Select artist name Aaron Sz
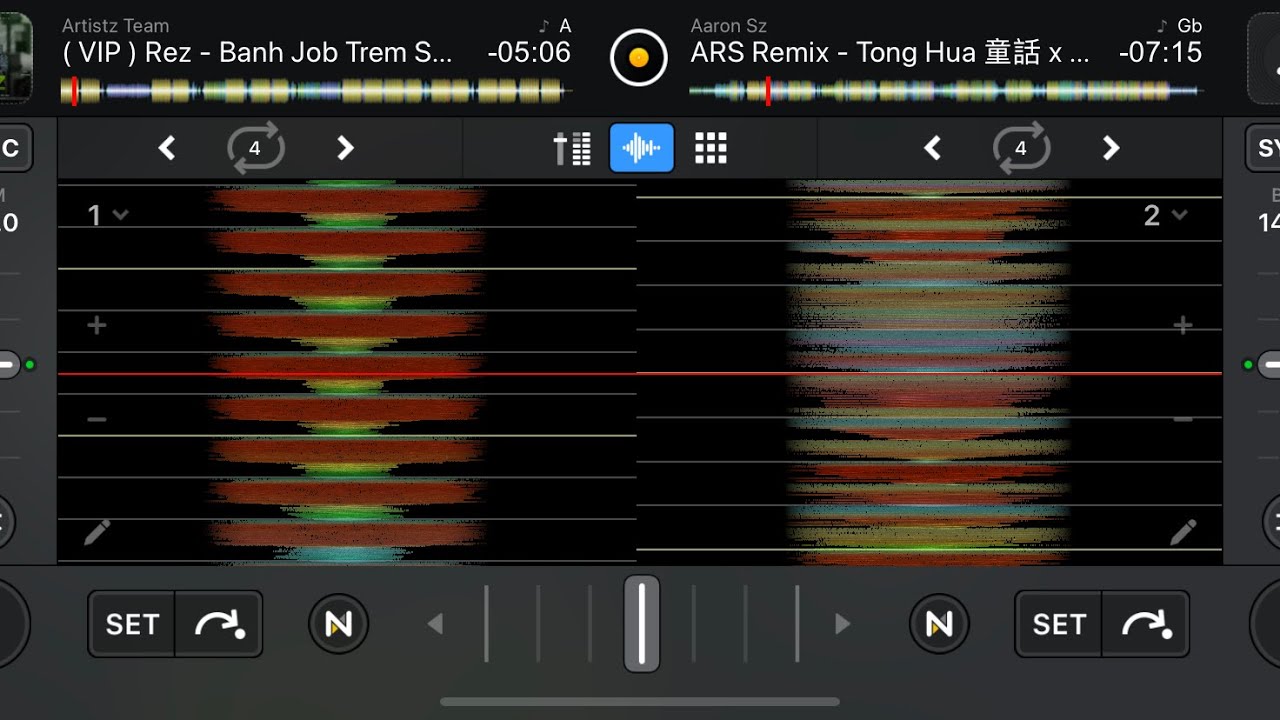Screen dimensions: 1280x720 [729, 26]
